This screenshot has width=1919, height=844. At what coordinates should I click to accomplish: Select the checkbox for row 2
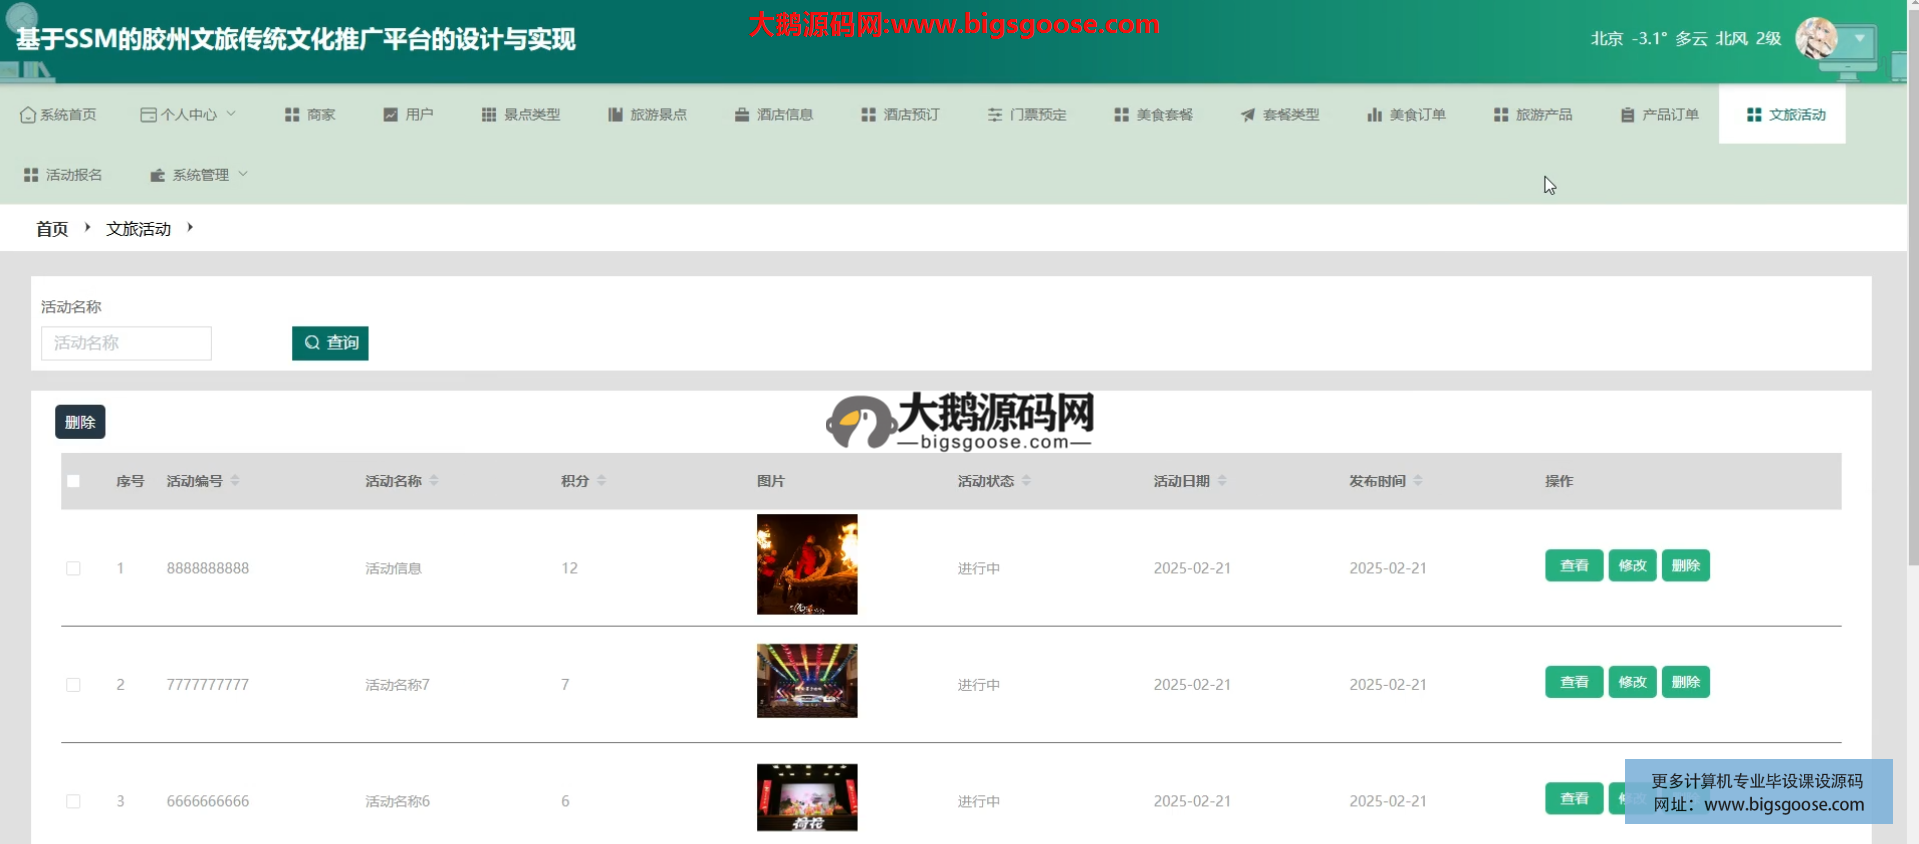point(73,685)
